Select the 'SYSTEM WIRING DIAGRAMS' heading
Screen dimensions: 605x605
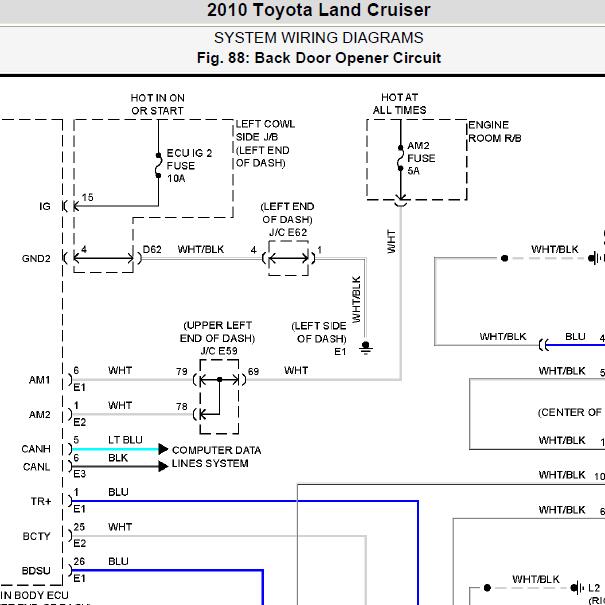tap(318, 38)
